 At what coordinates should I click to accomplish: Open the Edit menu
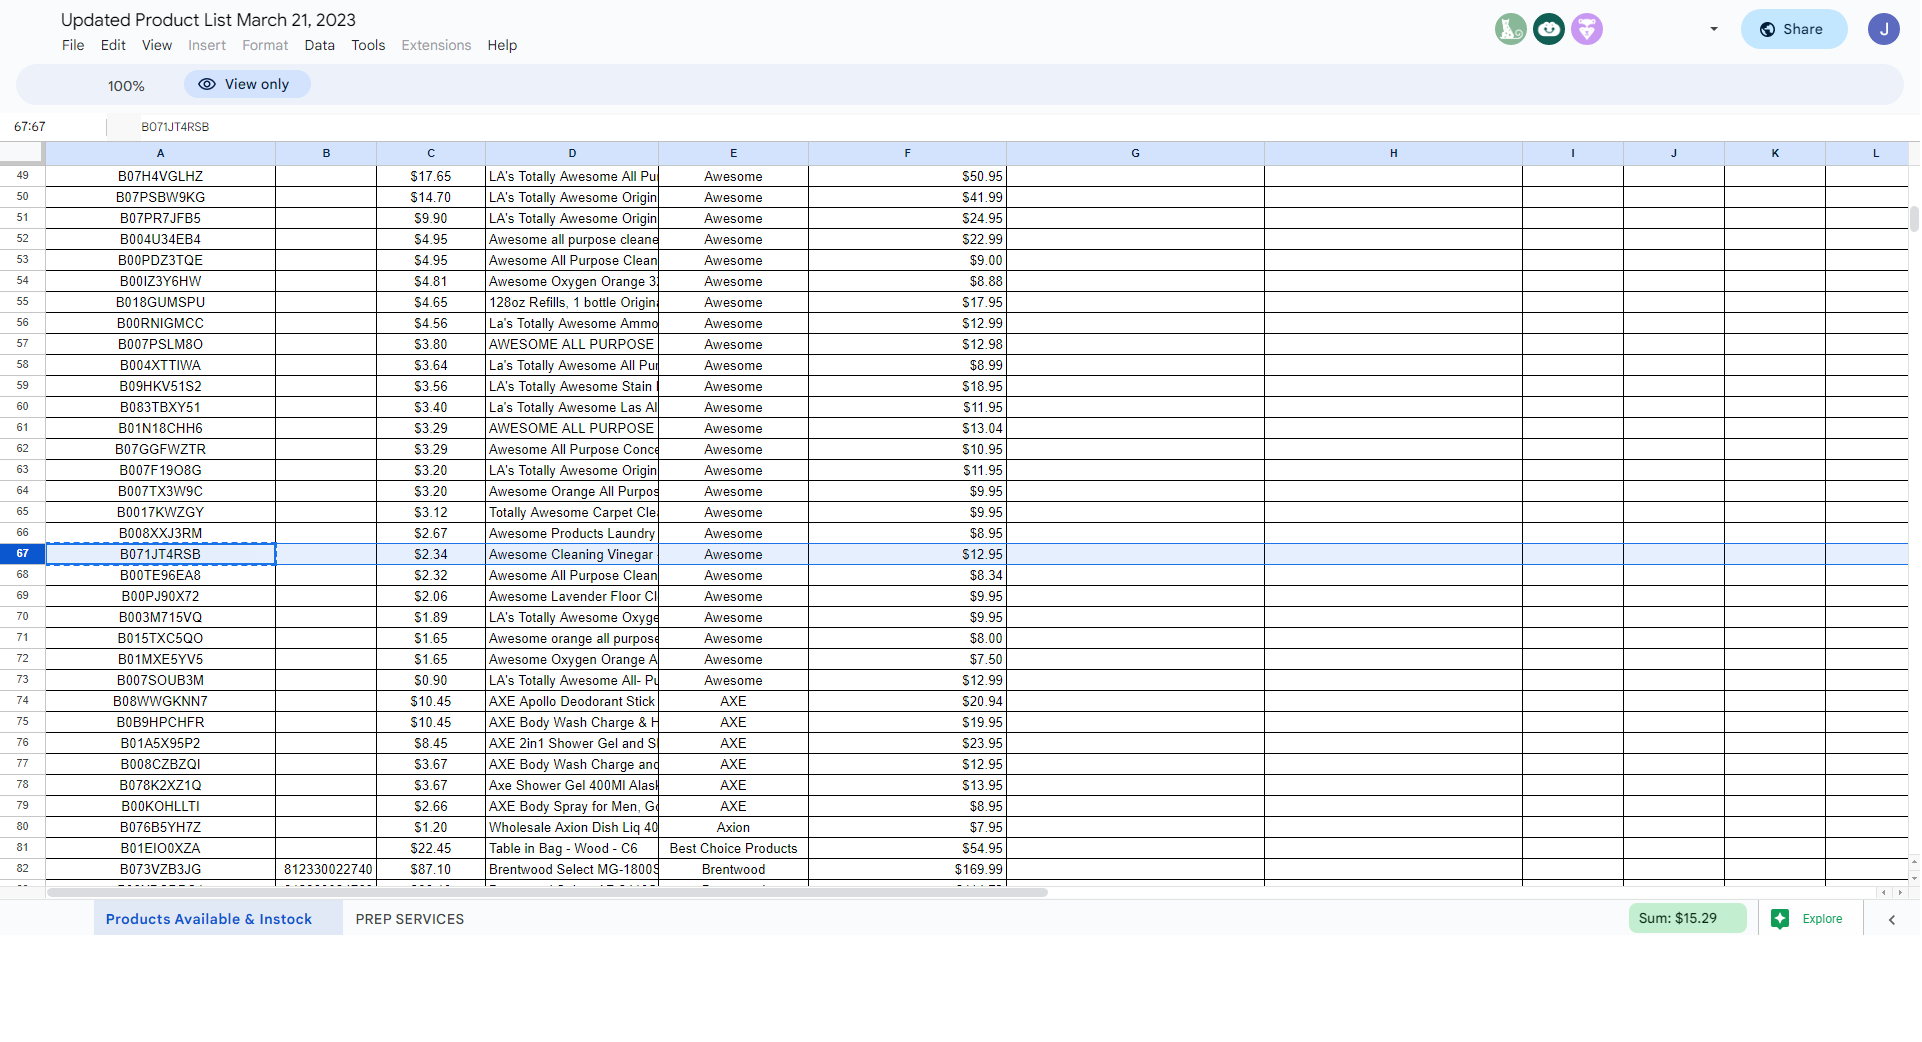click(x=113, y=45)
